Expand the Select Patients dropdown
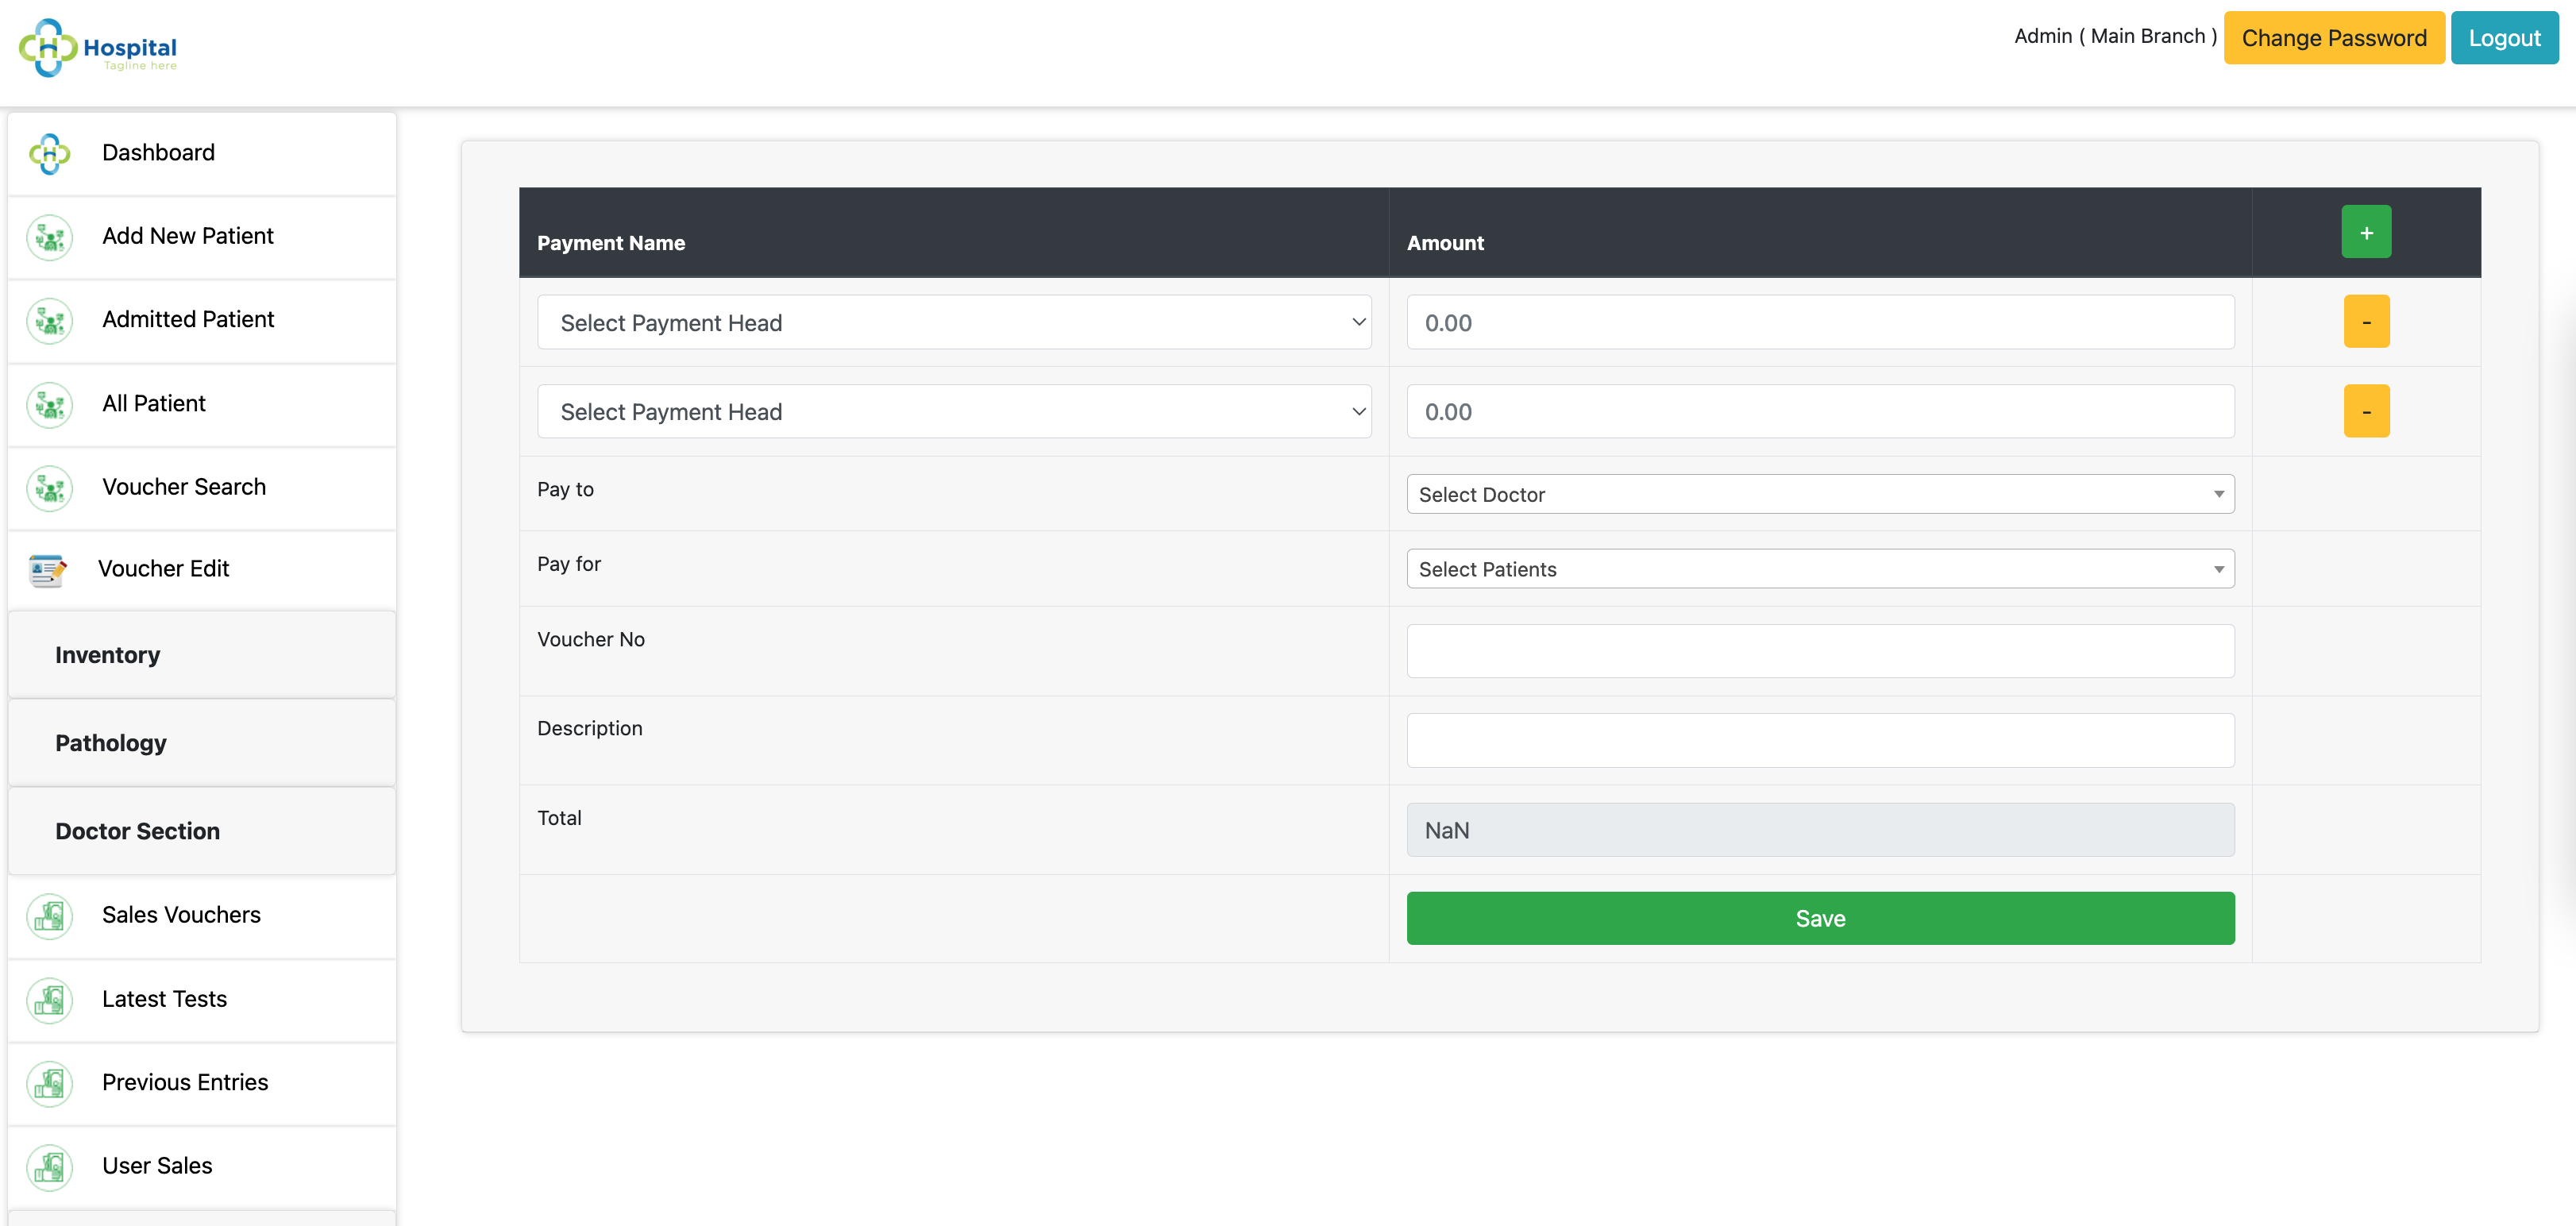The image size is (2576, 1226). (1820, 569)
